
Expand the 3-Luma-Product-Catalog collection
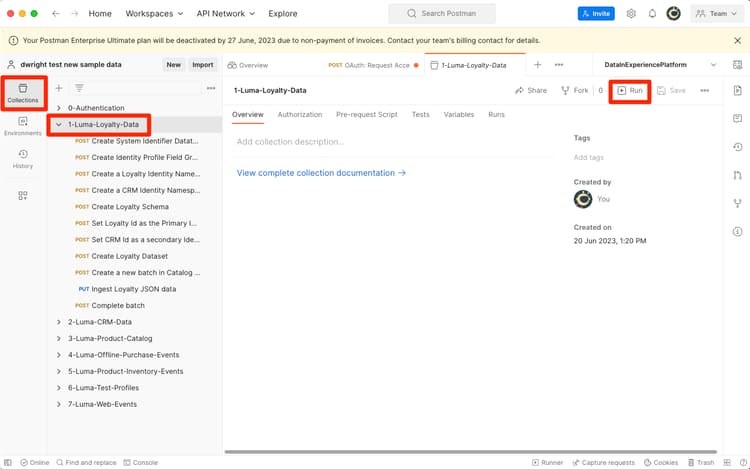[x=59, y=338]
